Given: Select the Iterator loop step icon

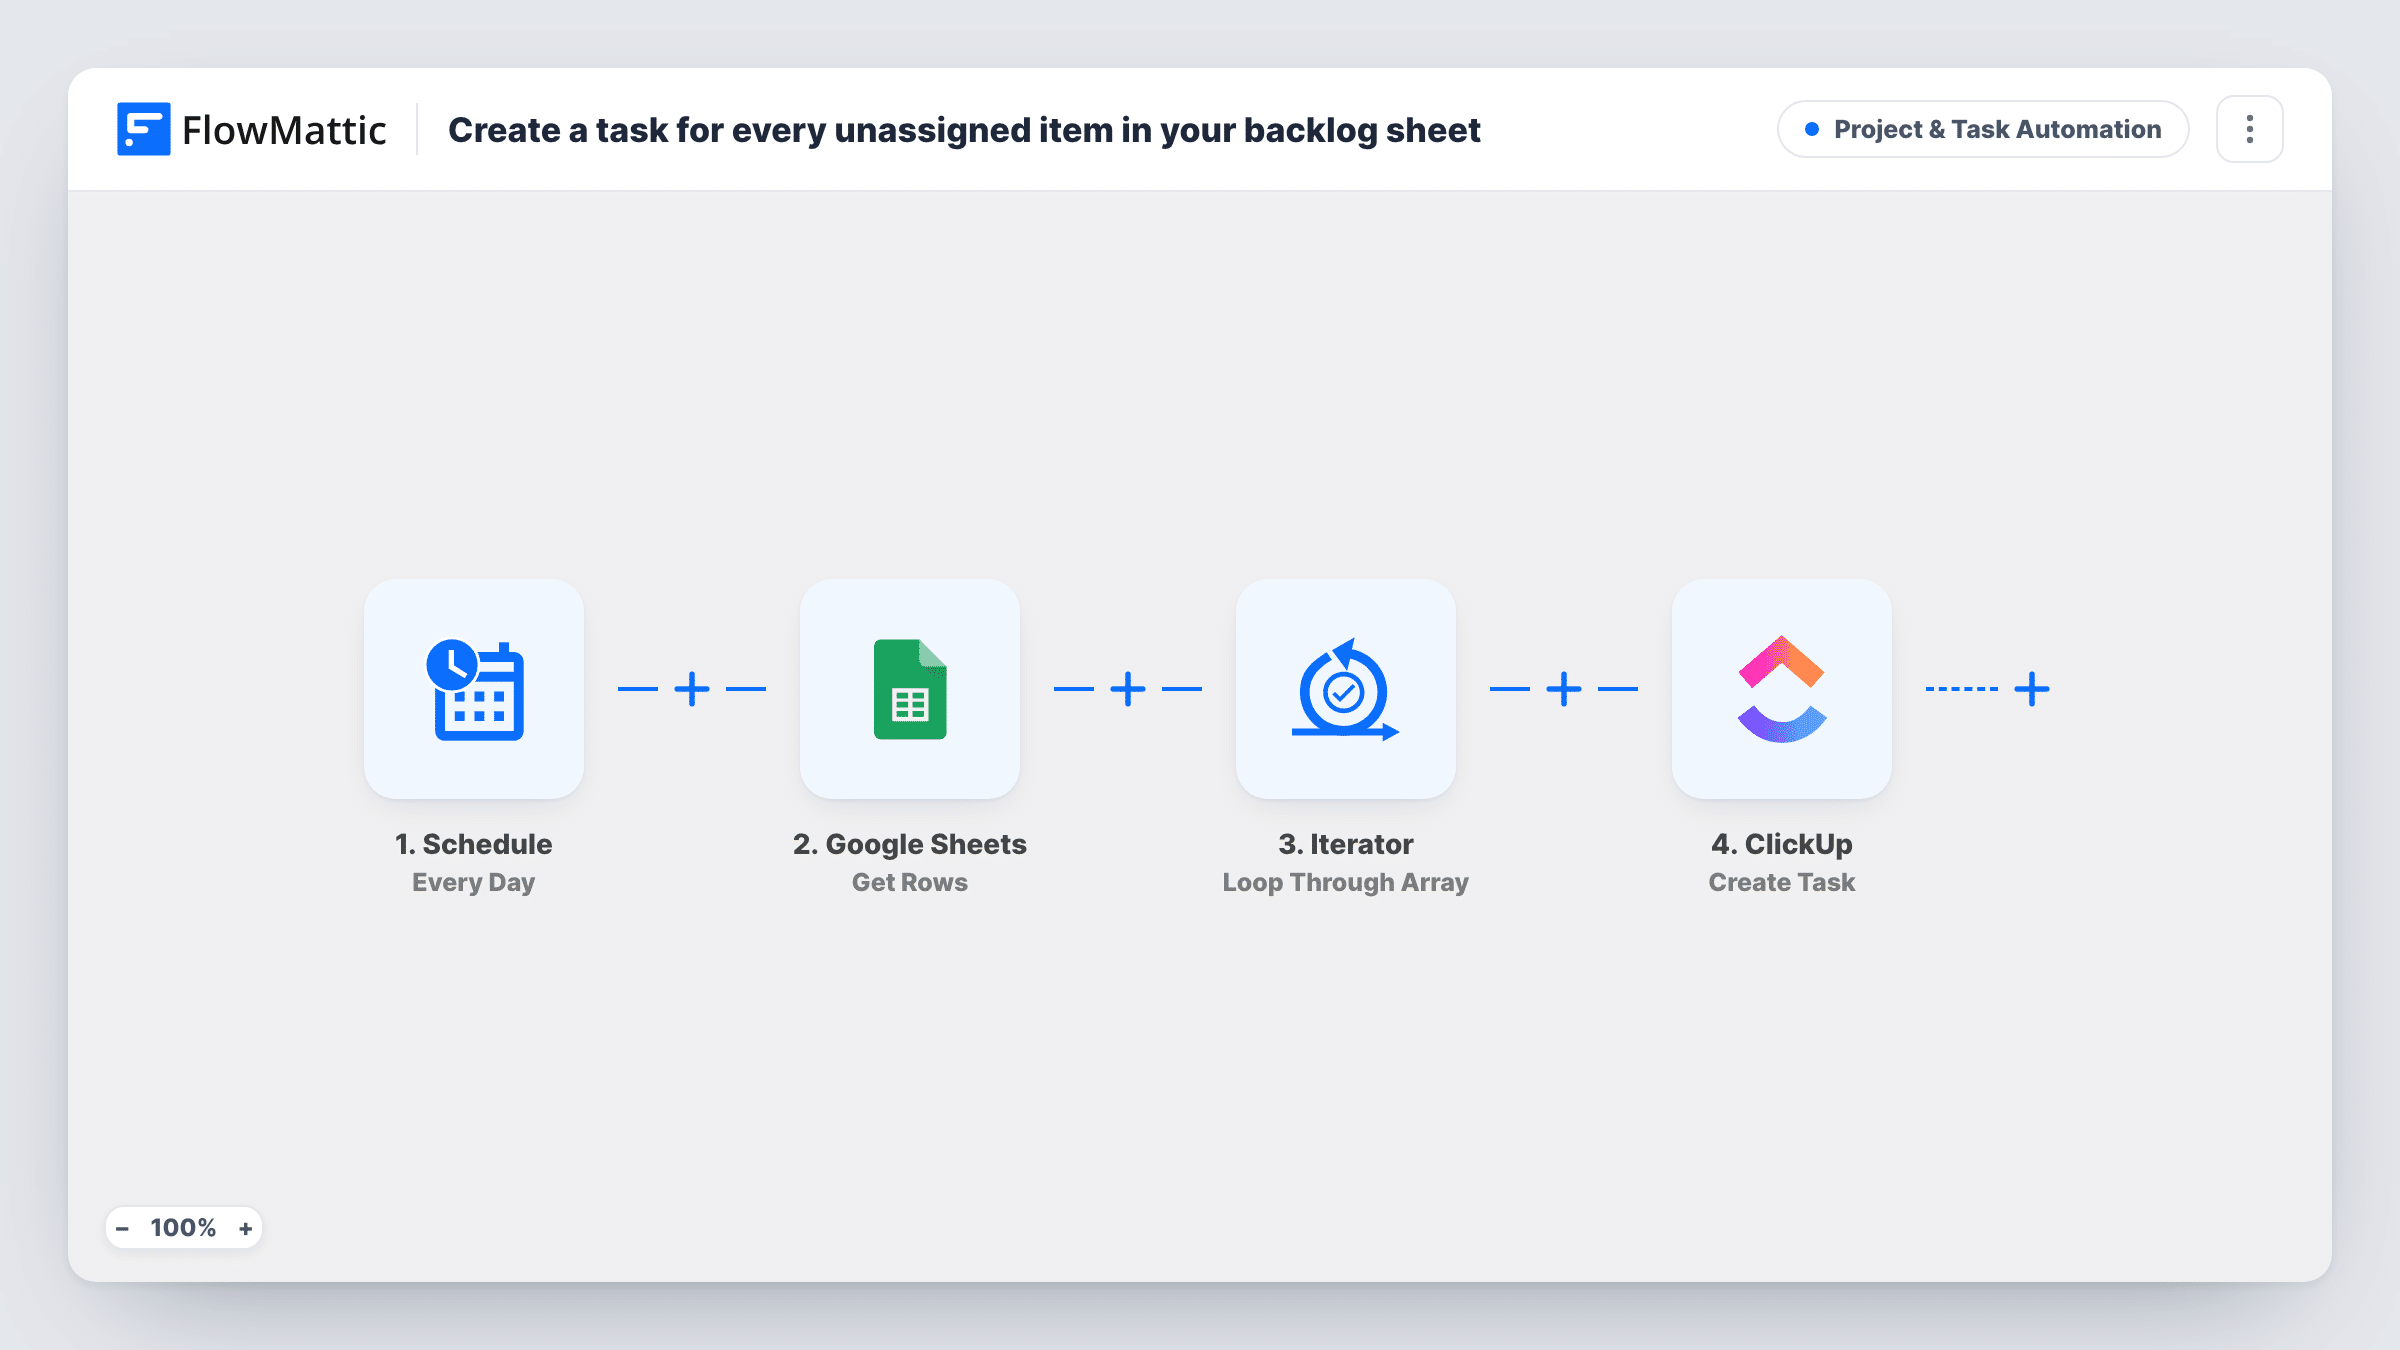Looking at the screenshot, I should click(1346, 689).
